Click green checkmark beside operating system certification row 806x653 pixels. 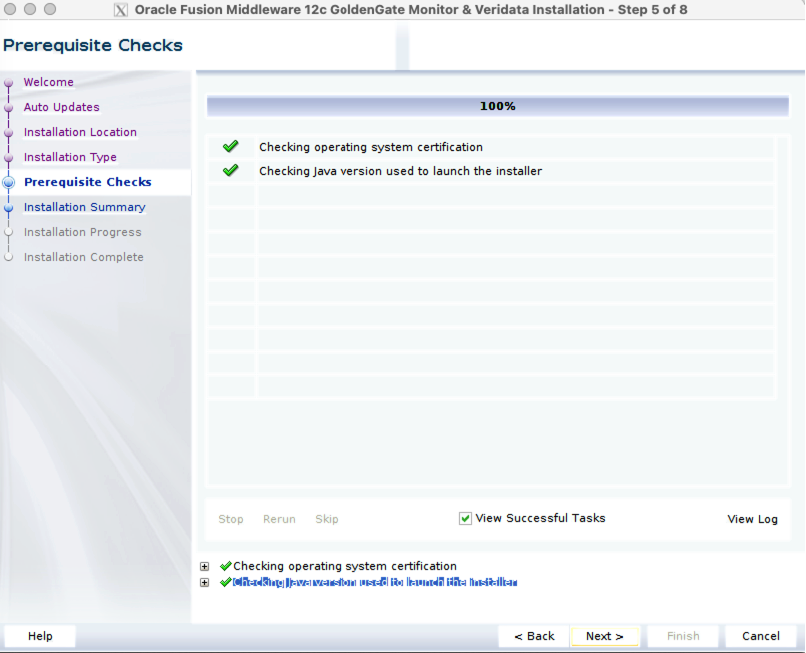click(231, 147)
